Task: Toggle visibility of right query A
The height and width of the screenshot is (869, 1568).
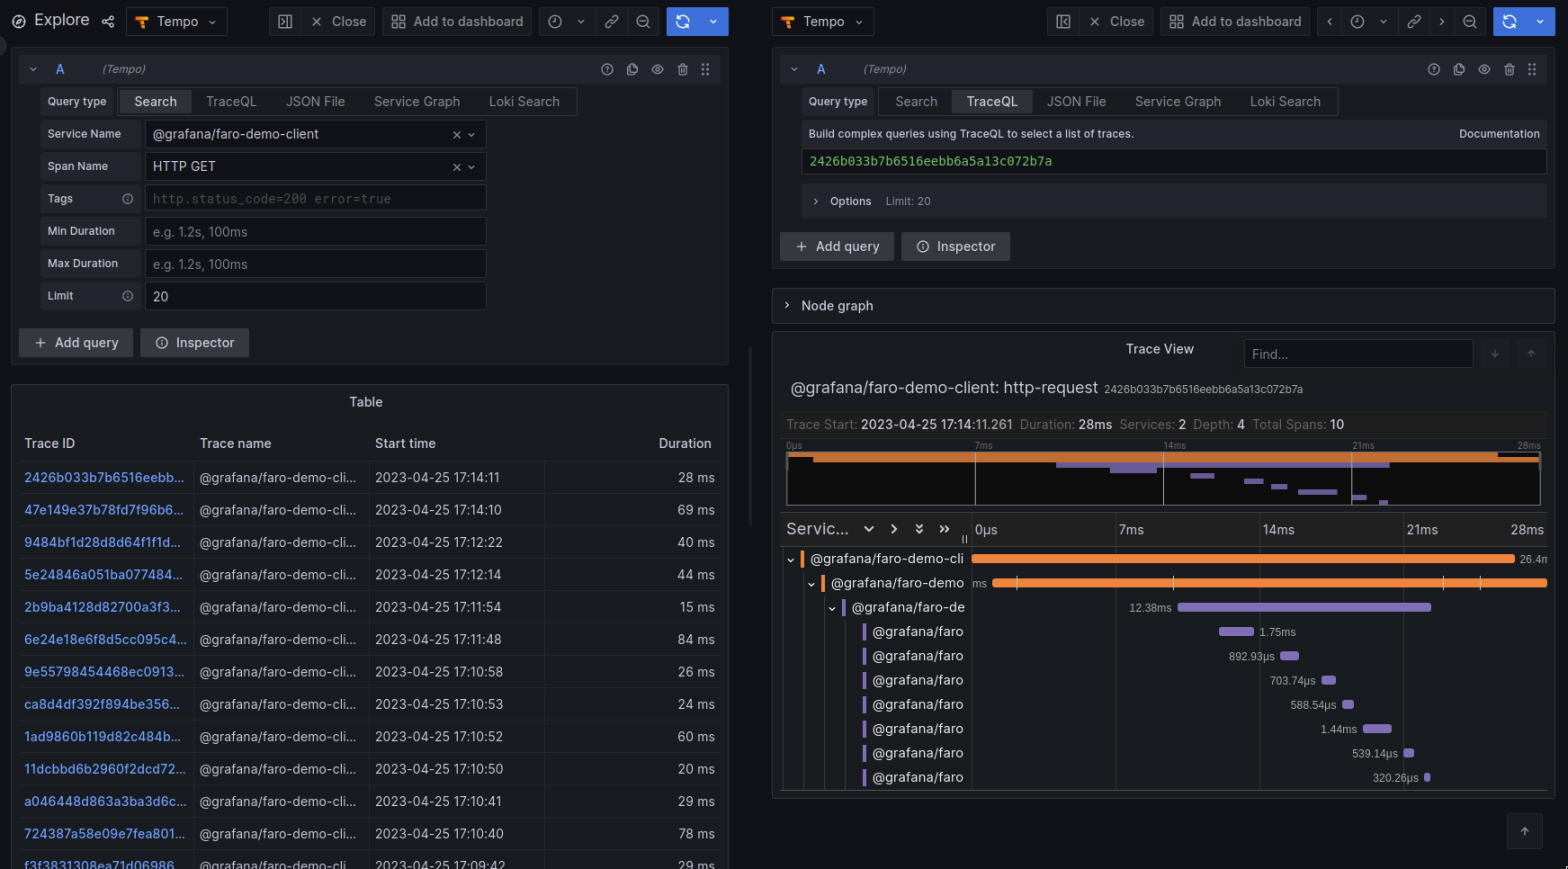Action: click(1484, 69)
